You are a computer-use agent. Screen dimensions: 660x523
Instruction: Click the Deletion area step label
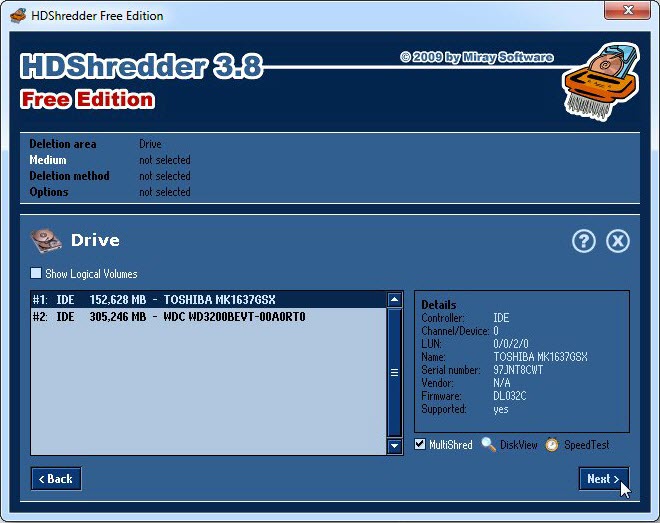63,144
